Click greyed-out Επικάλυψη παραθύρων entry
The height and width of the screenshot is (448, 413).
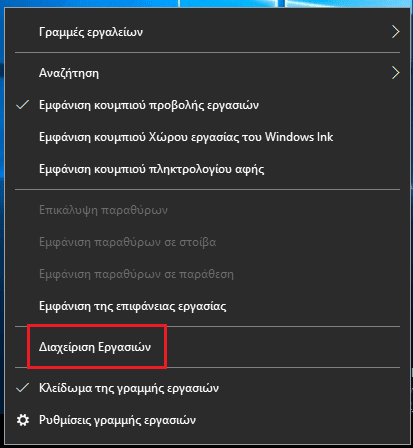207,210
